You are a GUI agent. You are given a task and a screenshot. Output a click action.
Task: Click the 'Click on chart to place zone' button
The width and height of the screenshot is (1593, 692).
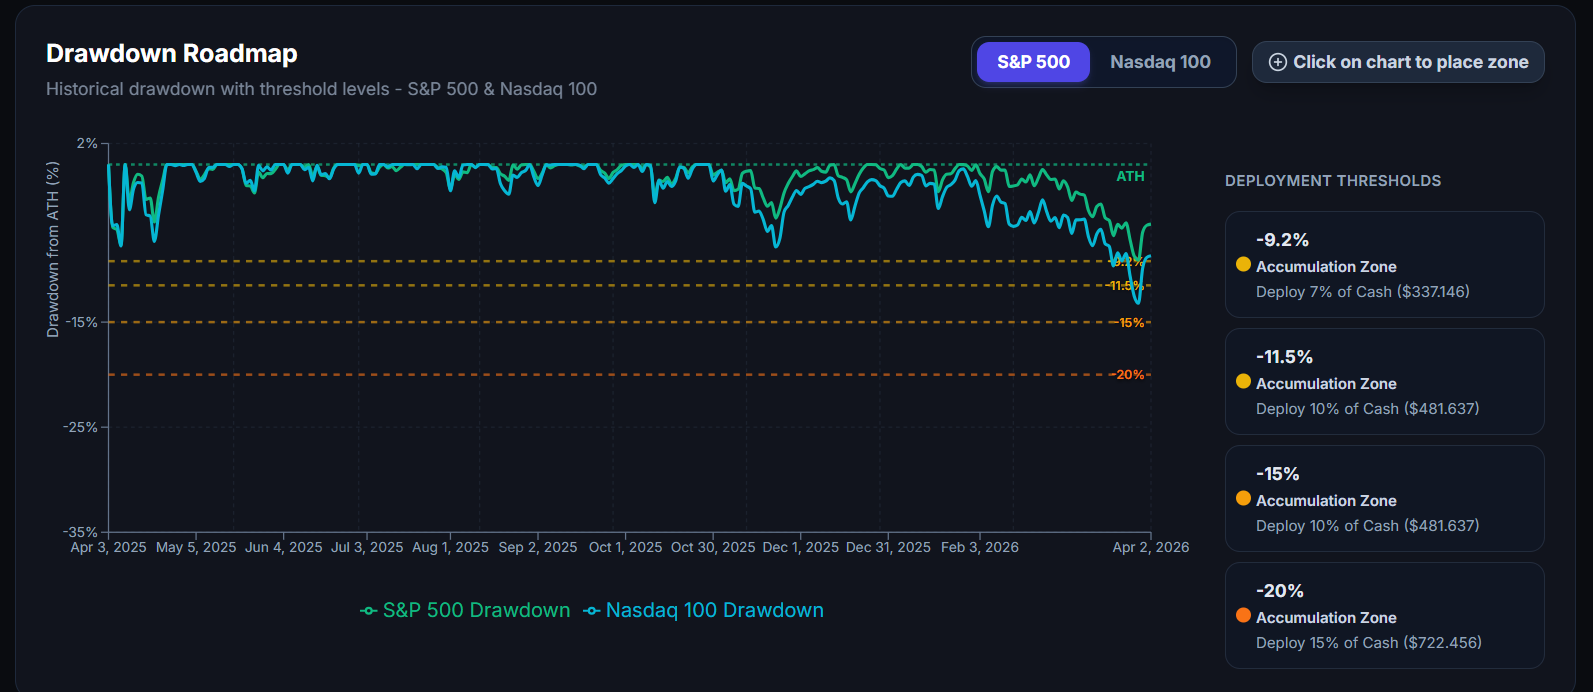[x=1398, y=62]
